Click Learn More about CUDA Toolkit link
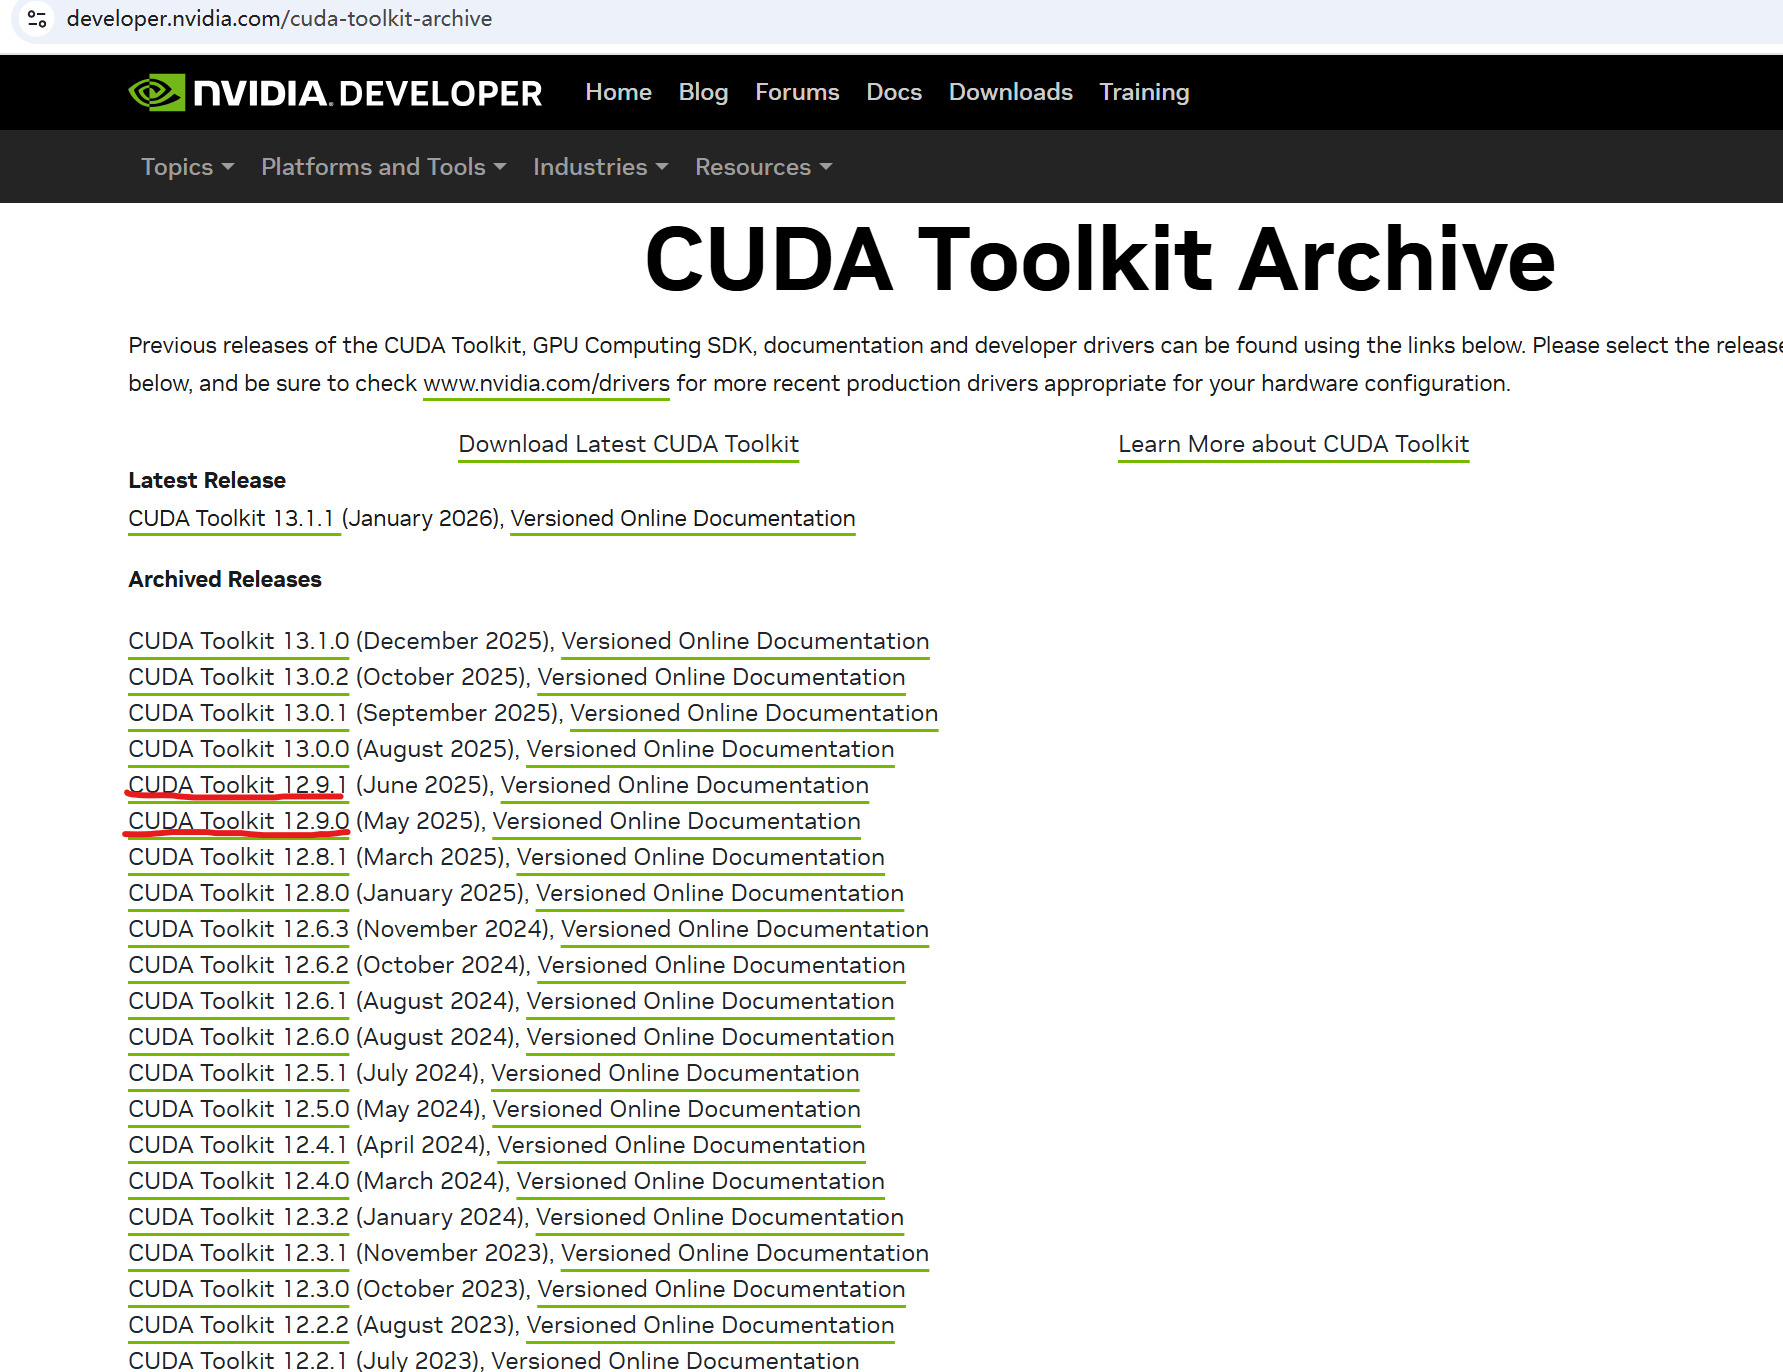The height and width of the screenshot is (1372, 1783). tap(1293, 444)
